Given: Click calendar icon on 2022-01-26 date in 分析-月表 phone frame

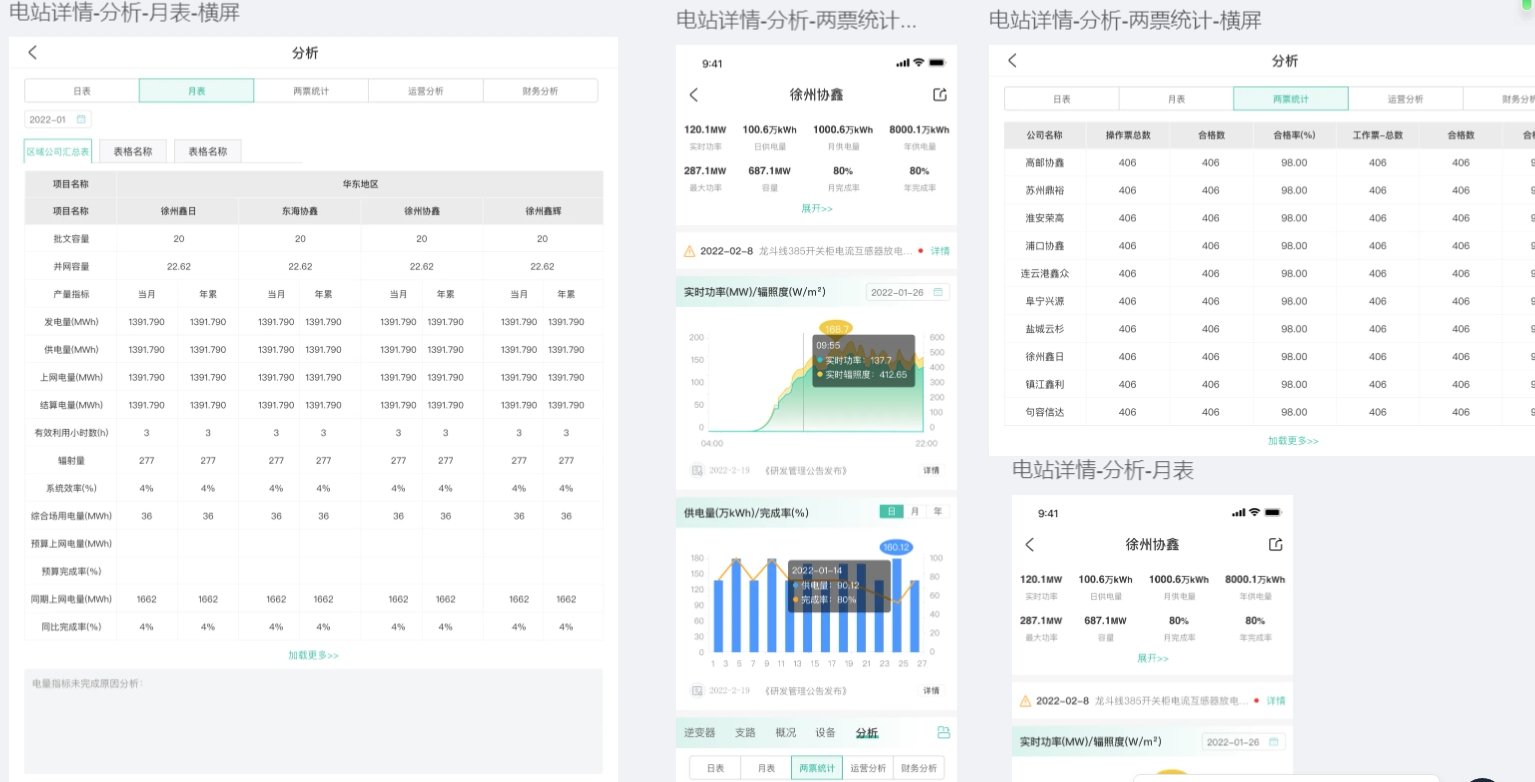Looking at the screenshot, I should coord(1274,742).
